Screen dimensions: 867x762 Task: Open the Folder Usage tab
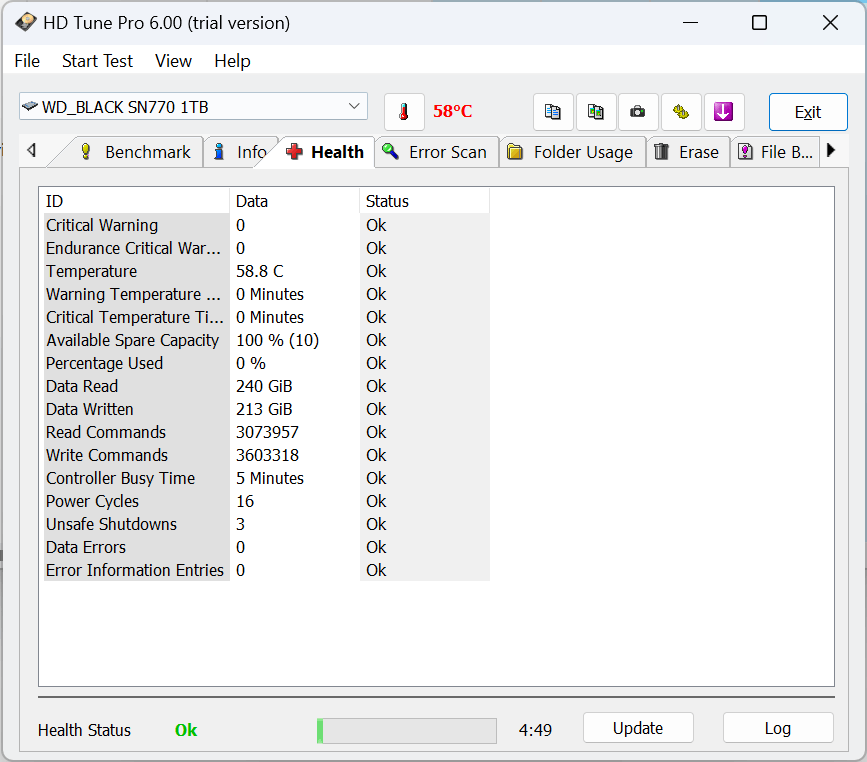point(572,152)
